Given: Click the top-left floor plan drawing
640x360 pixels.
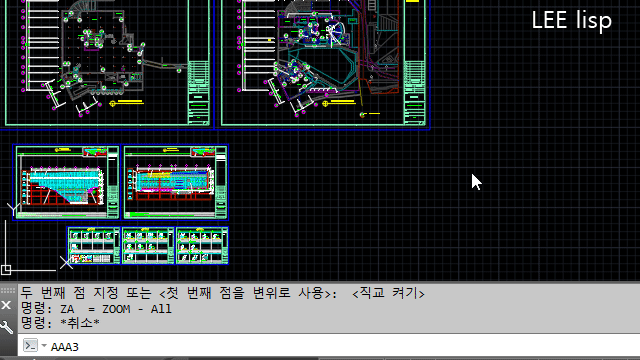Looking at the screenshot, I should click(x=107, y=63).
